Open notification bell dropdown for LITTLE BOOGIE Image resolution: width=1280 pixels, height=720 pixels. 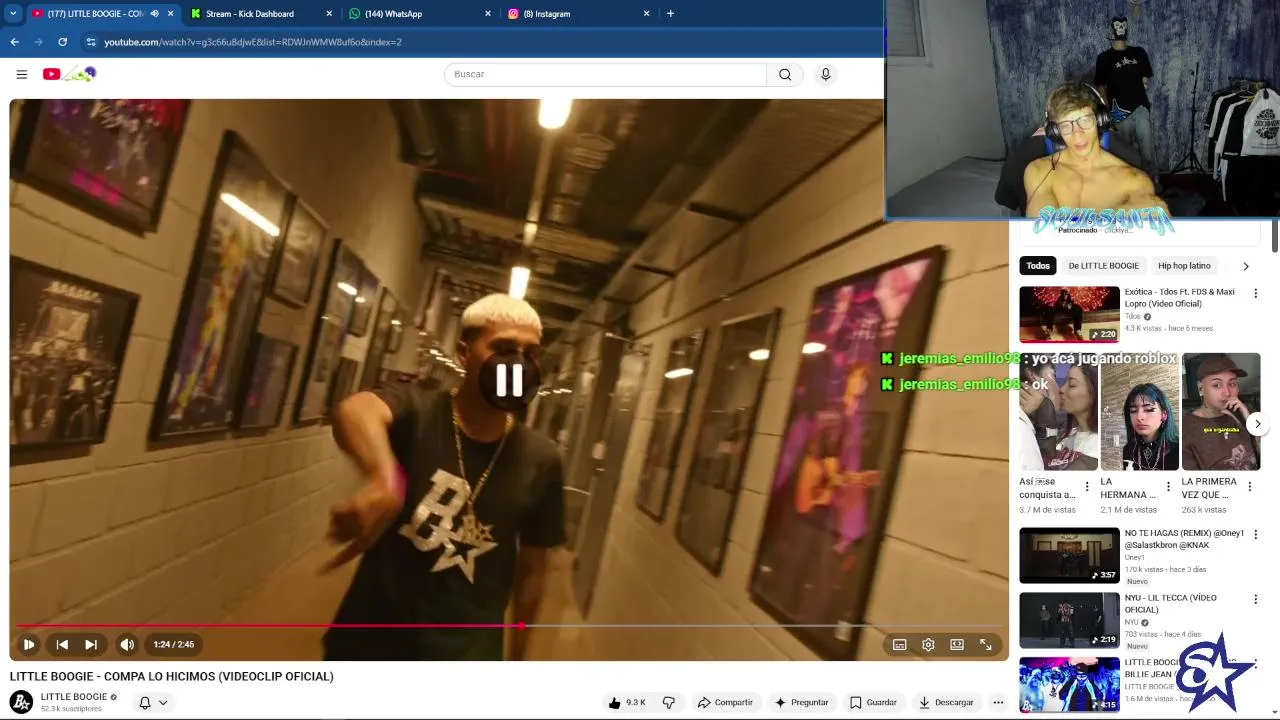pos(153,702)
